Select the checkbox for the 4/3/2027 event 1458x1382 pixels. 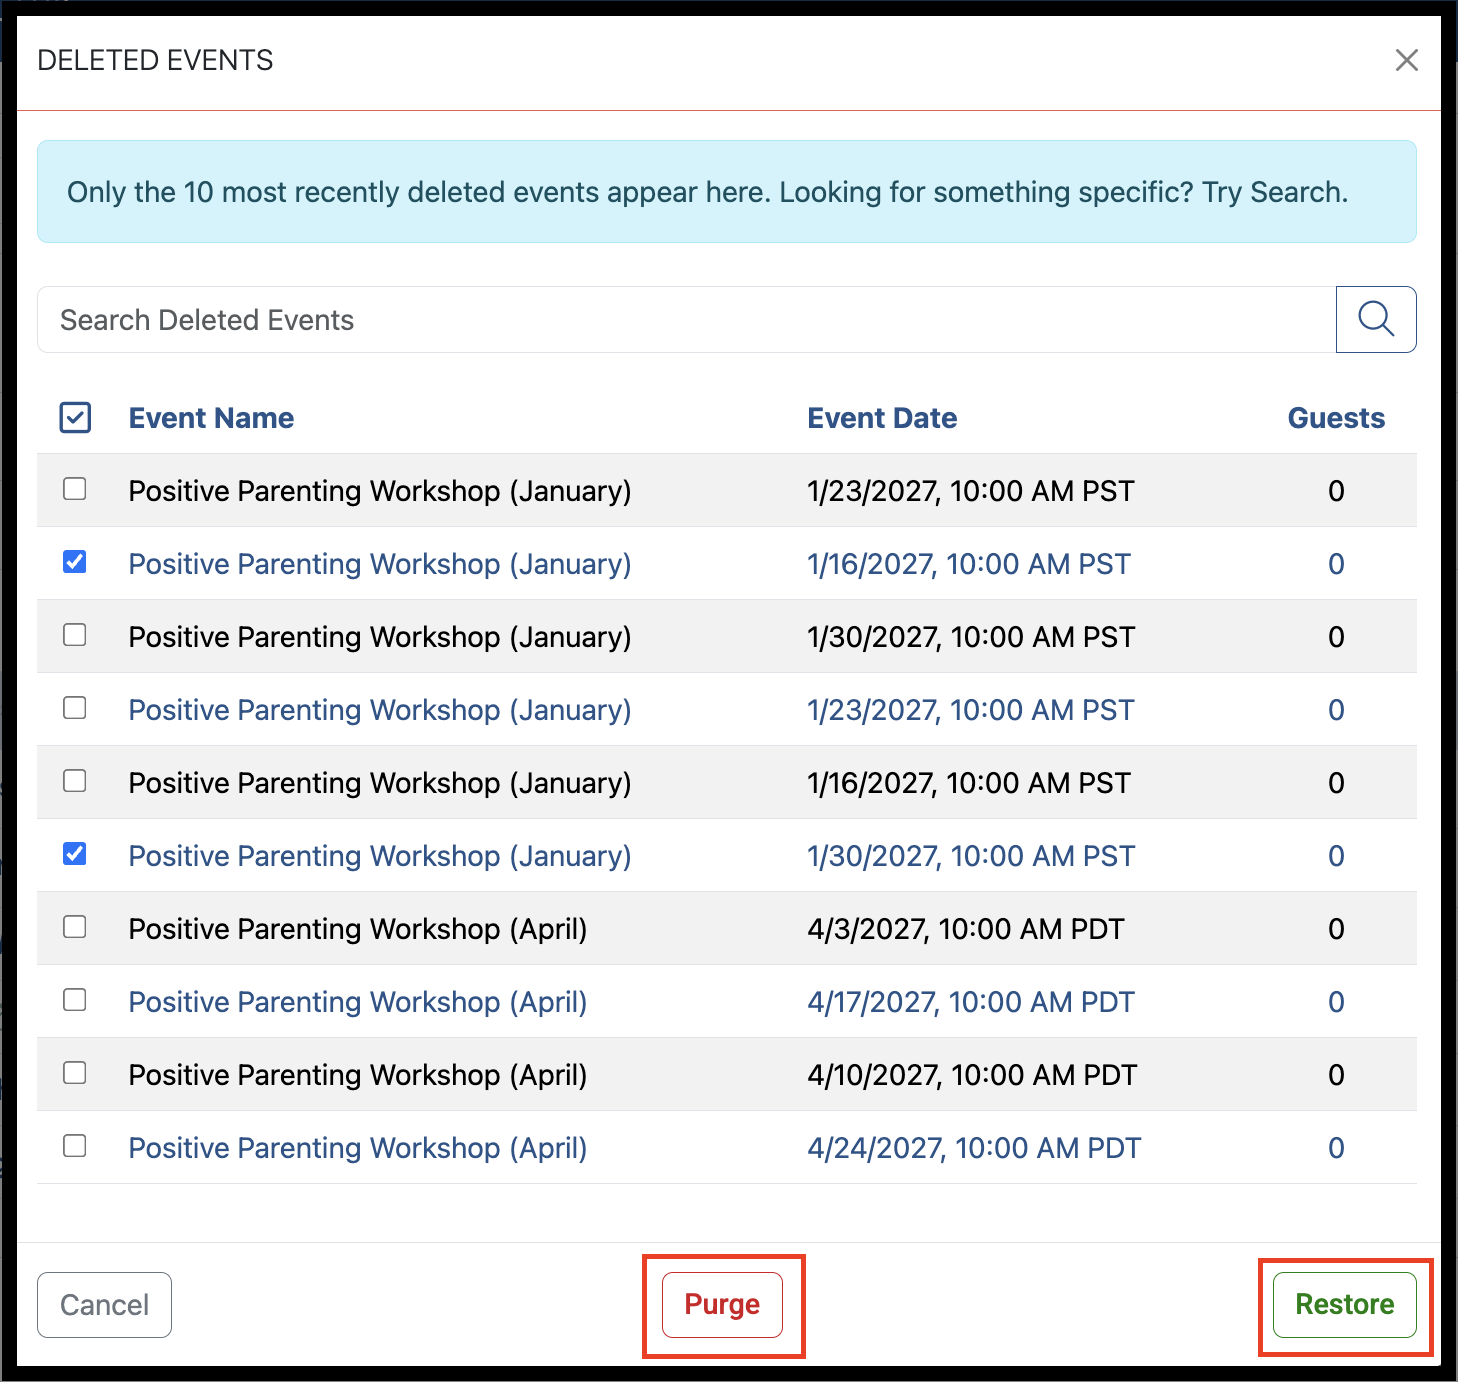(x=75, y=927)
